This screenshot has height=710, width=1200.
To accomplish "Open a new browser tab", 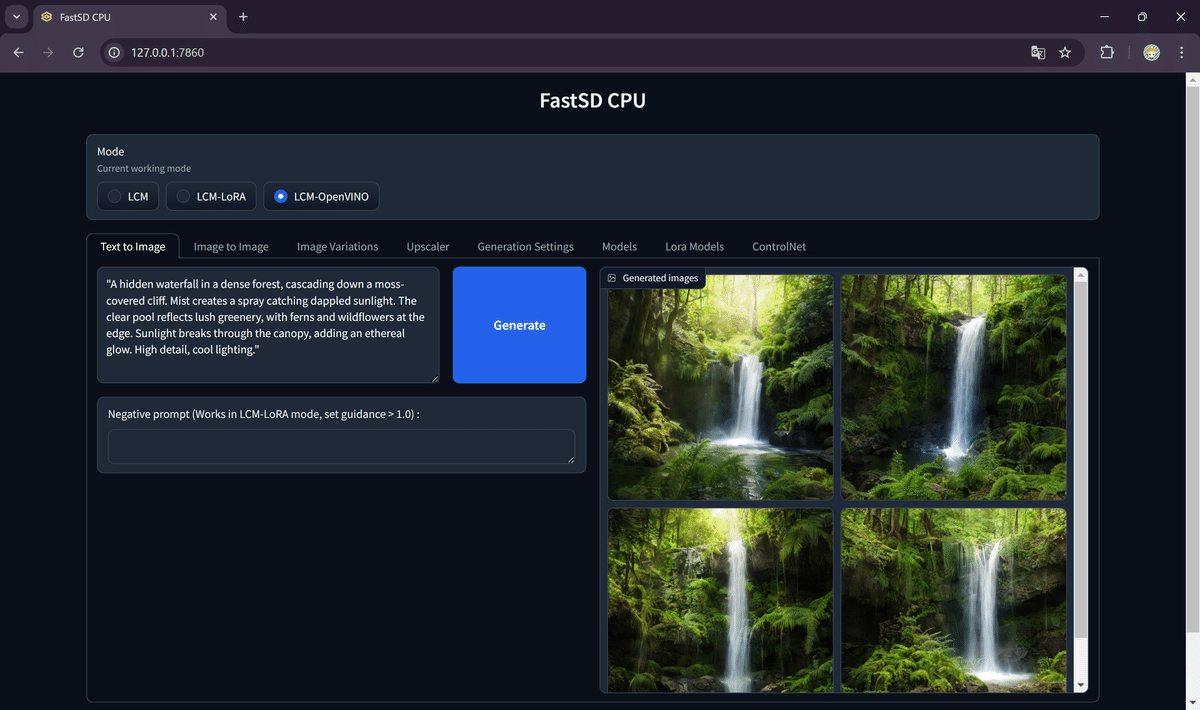I will coord(243,17).
